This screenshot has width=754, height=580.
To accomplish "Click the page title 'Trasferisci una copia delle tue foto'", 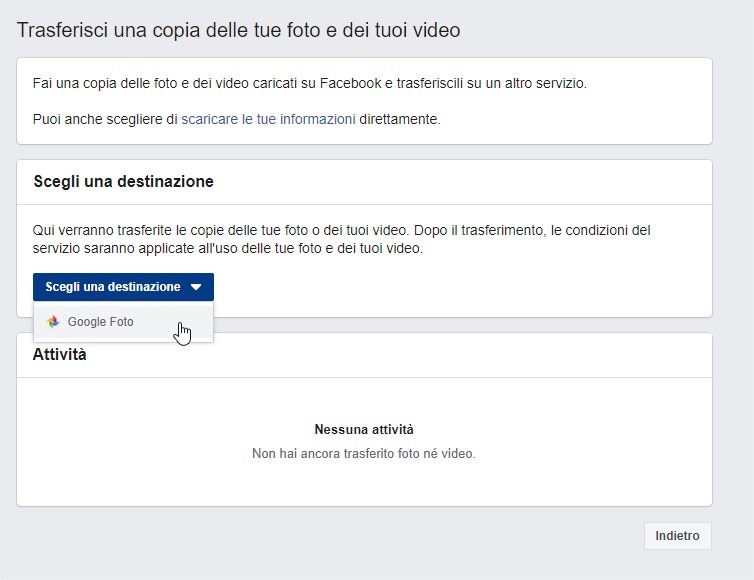I will 160,30.
